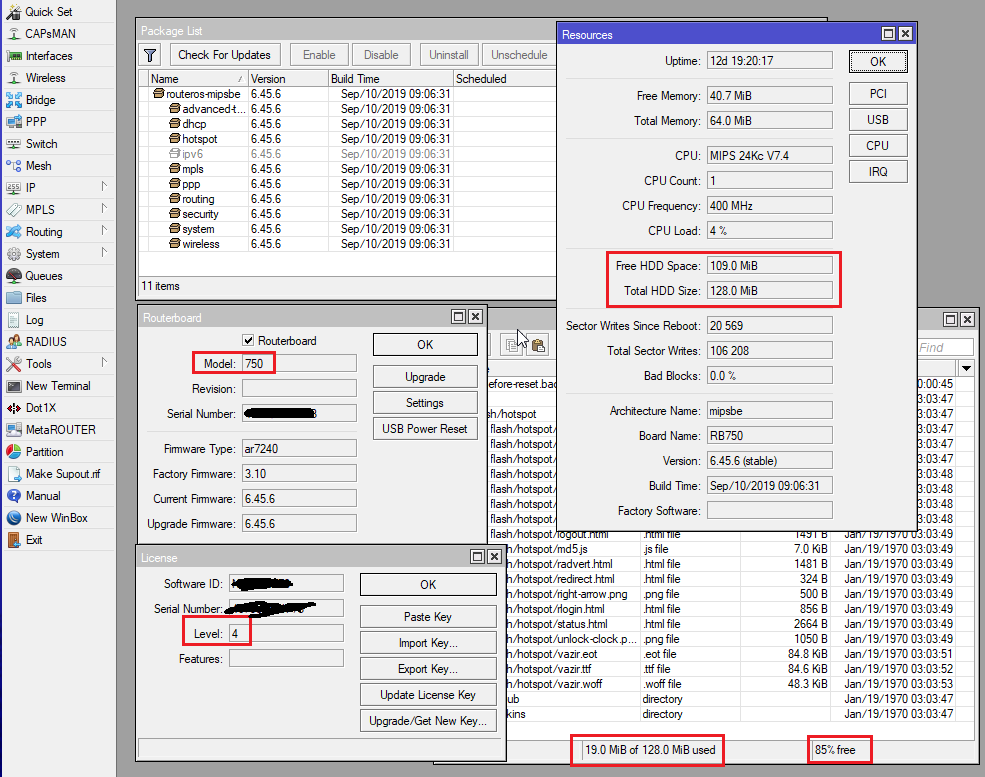Click the paste icon in File List toolbar

[x=538, y=345]
